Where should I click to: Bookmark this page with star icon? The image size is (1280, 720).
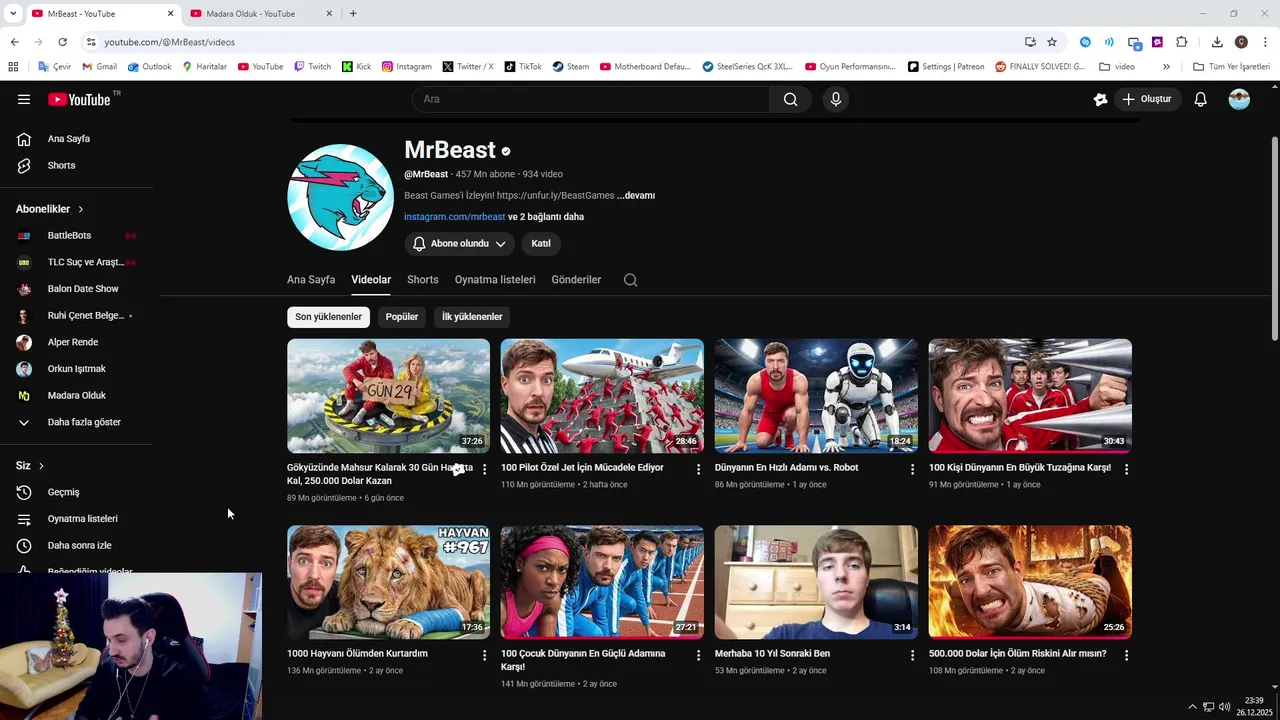(x=1052, y=42)
